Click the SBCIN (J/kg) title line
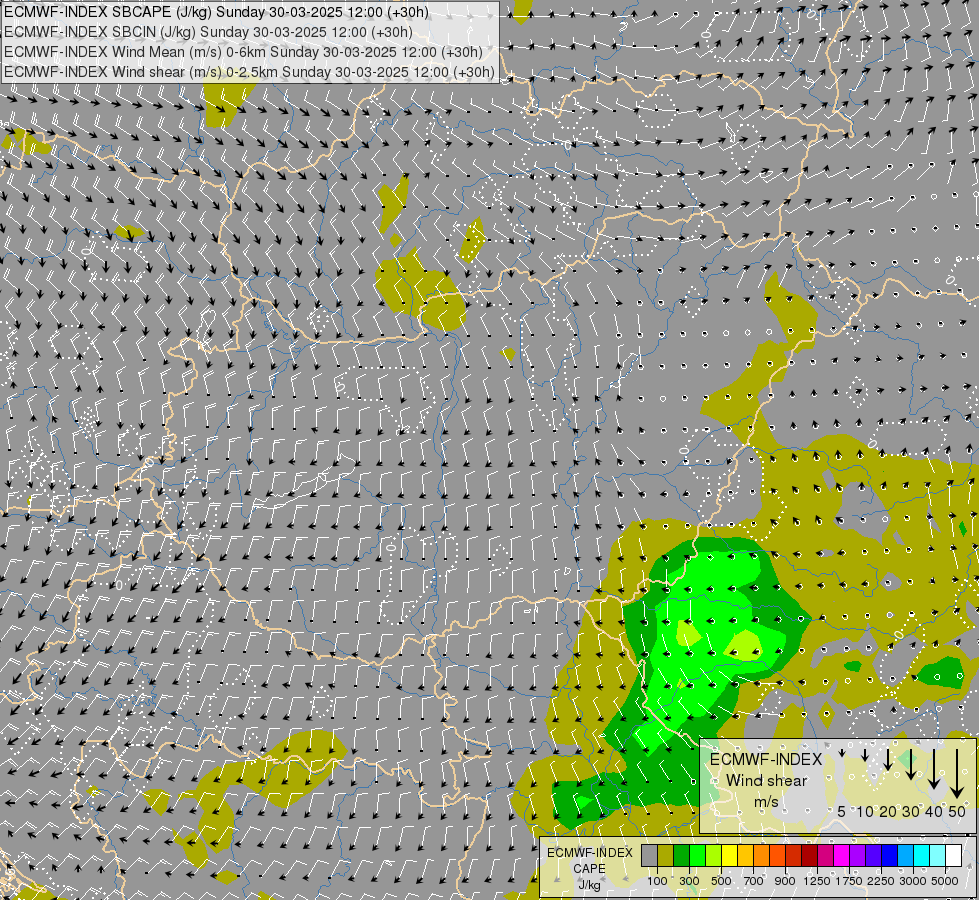This screenshot has width=979, height=900. coord(208,32)
